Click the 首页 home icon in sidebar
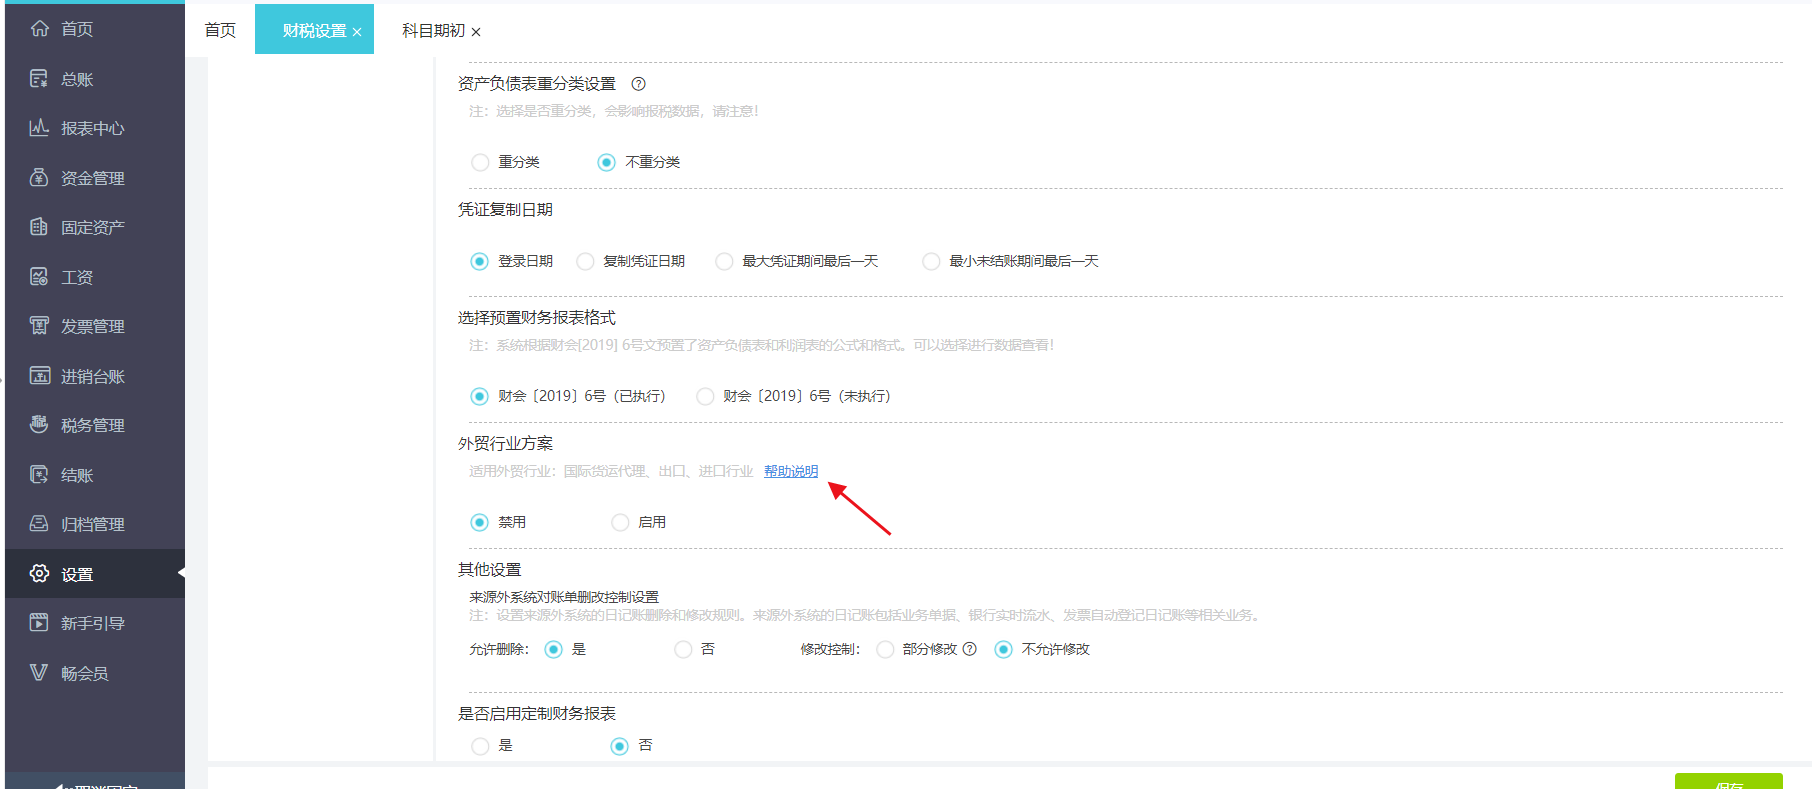Viewport: 1812px width, 789px height. point(39,29)
